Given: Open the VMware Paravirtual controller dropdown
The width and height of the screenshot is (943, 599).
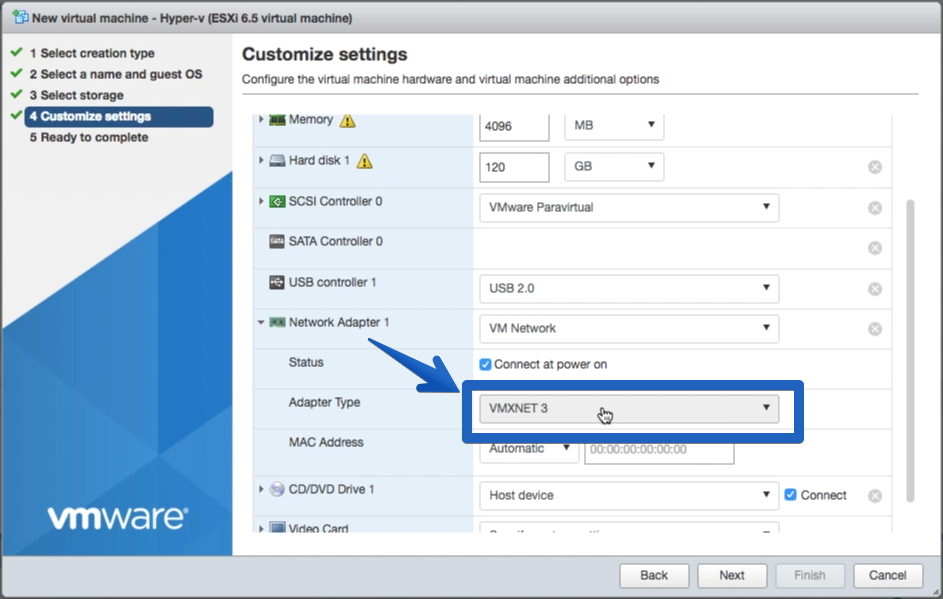Looking at the screenshot, I should pos(629,207).
